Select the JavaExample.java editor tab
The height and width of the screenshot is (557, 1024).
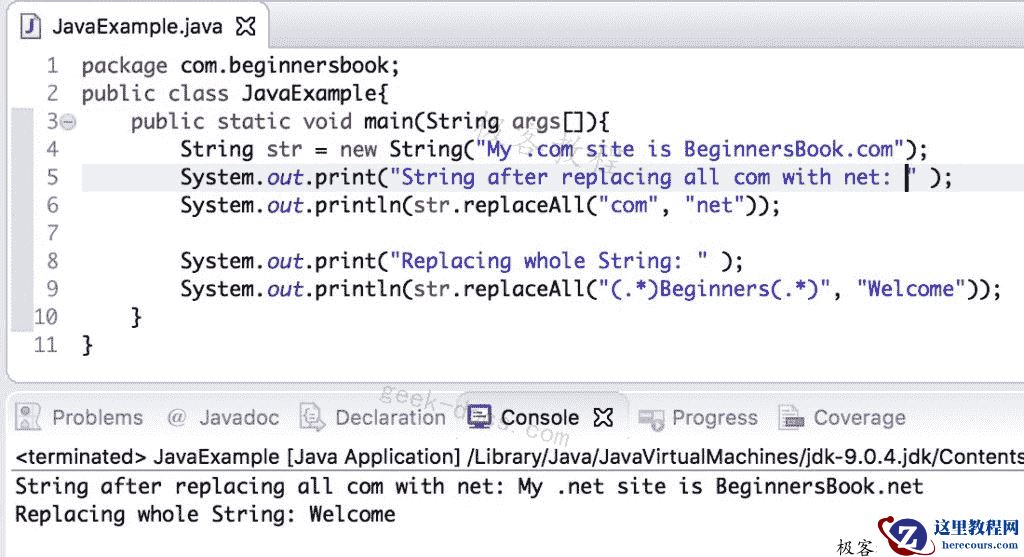pyautogui.click(x=137, y=26)
